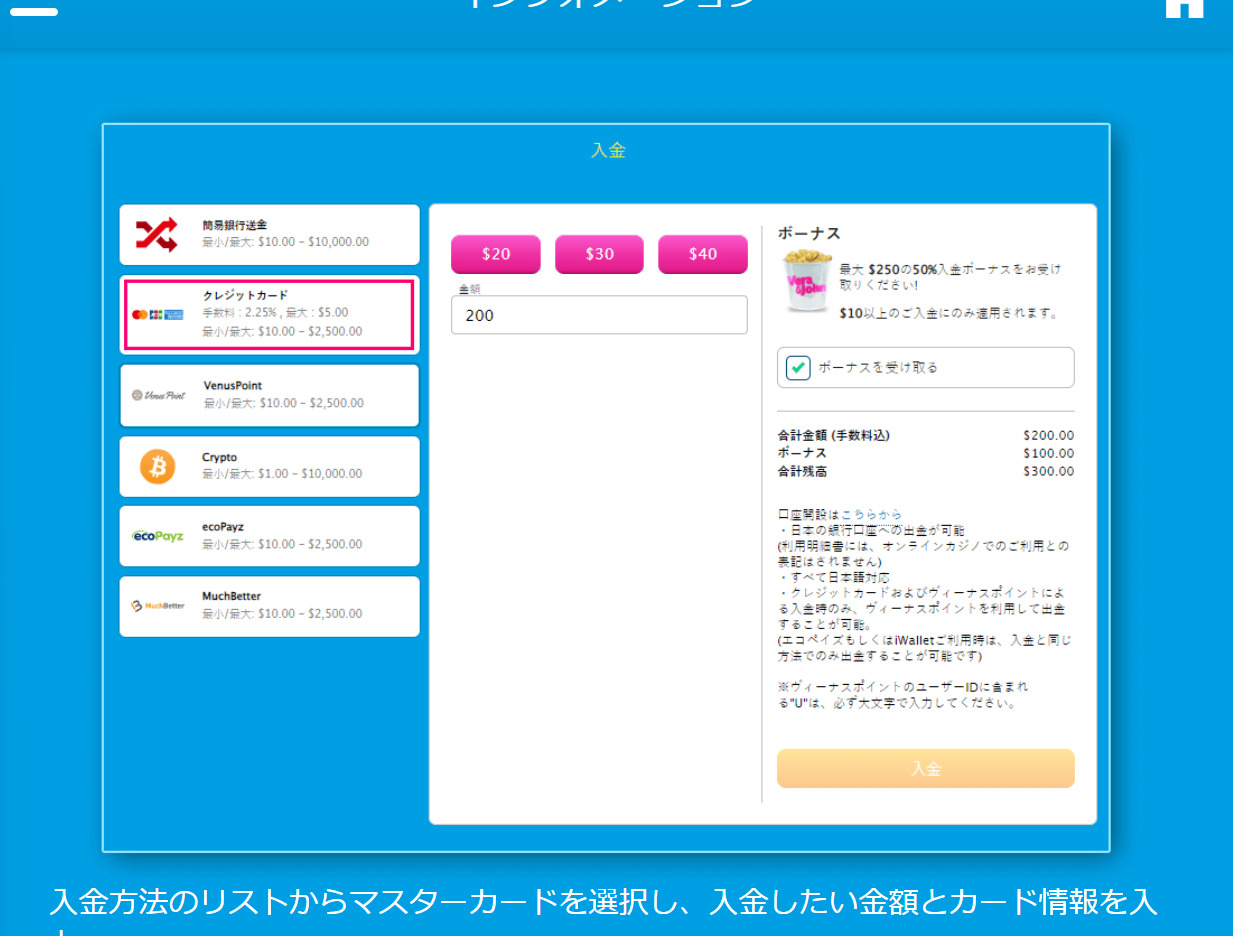Choose the $30 quick amount button
This screenshot has height=936, width=1233.
point(600,254)
